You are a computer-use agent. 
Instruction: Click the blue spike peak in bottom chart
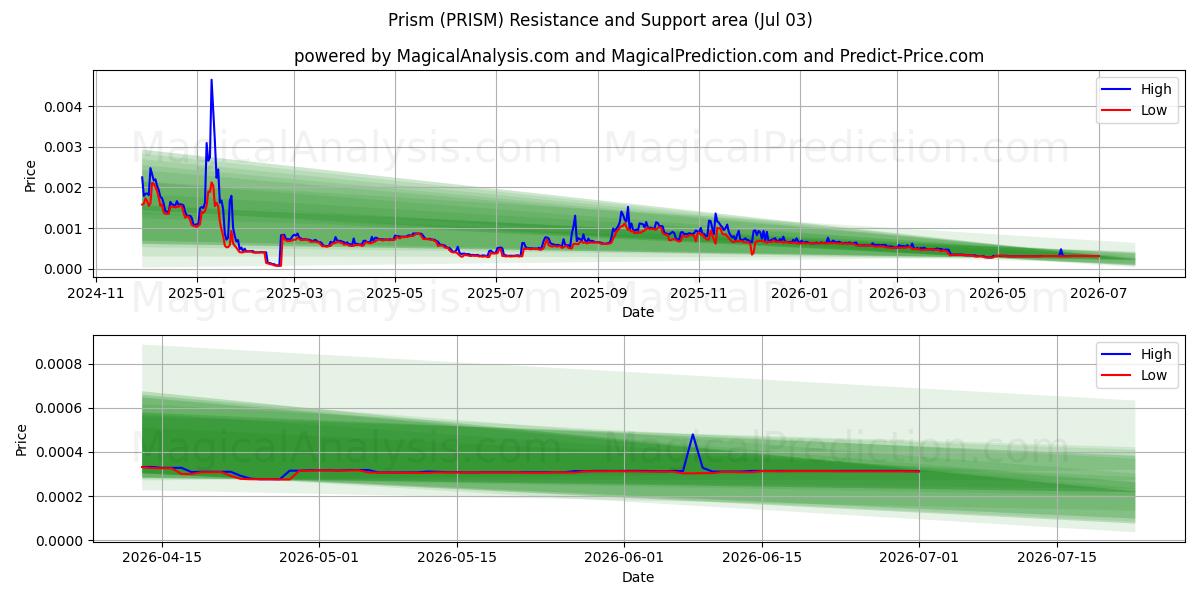[692, 434]
